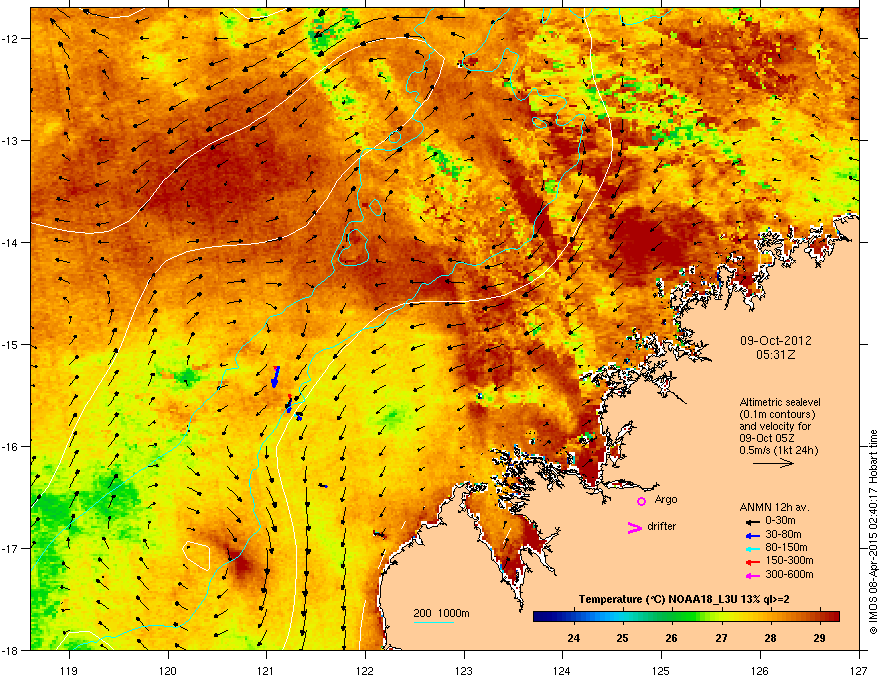Click the longitude axis label 127
The image size is (880, 680).
click(x=859, y=670)
